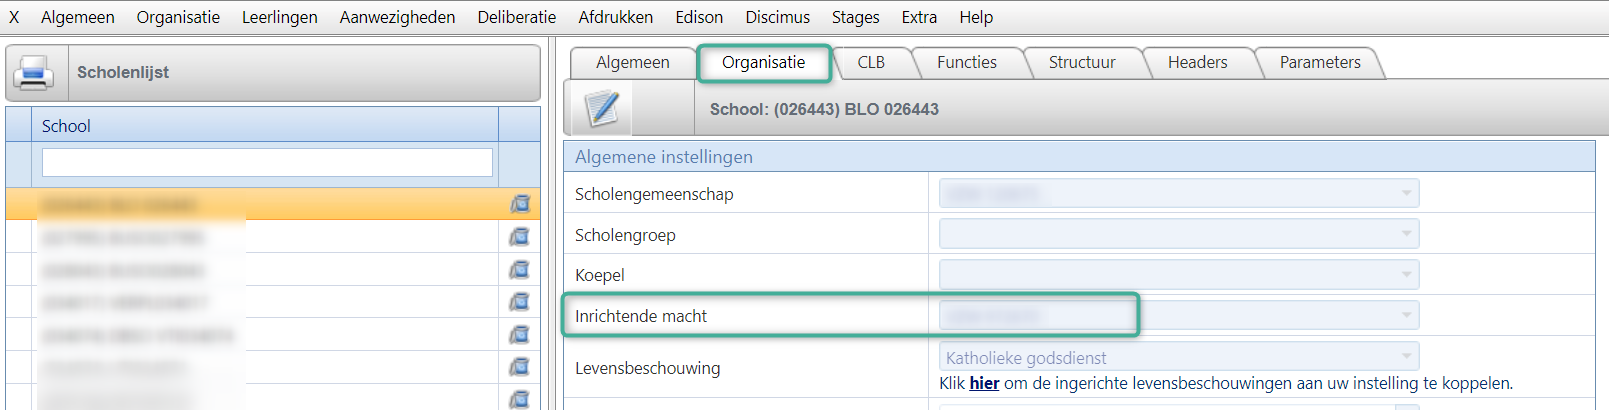Screen dimensions: 1609x410
Task: Open the Help menu
Action: [x=976, y=17]
